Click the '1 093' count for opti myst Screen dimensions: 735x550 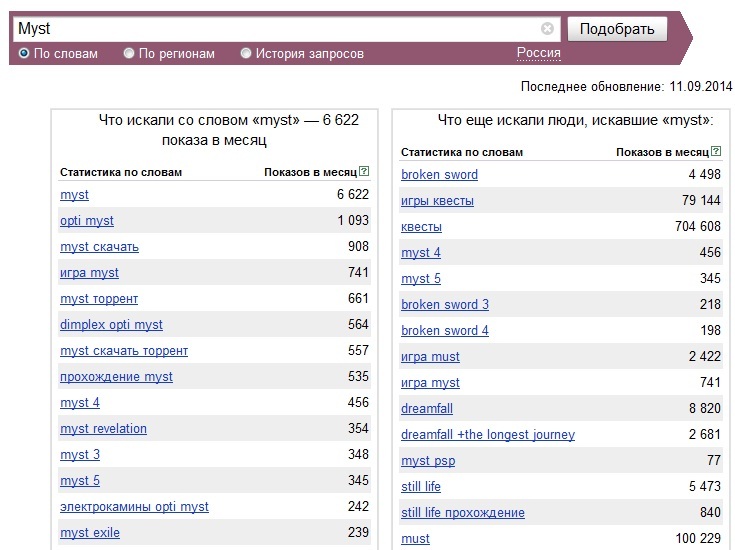tap(353, 220)
